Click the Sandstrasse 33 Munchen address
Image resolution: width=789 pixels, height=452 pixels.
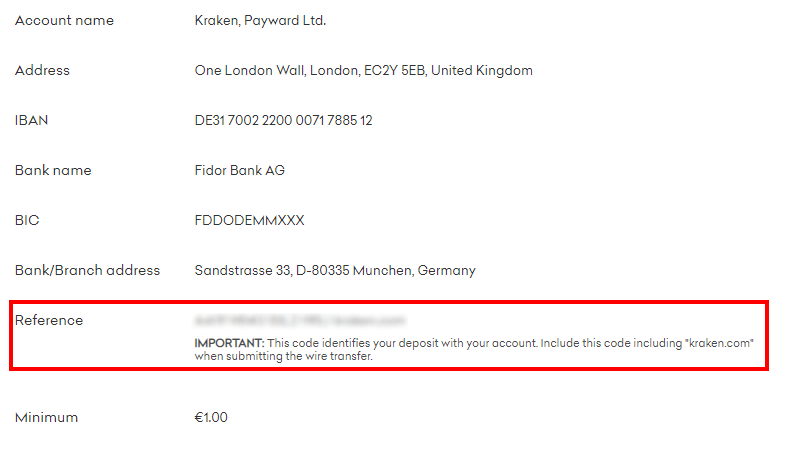pos(334,271)
